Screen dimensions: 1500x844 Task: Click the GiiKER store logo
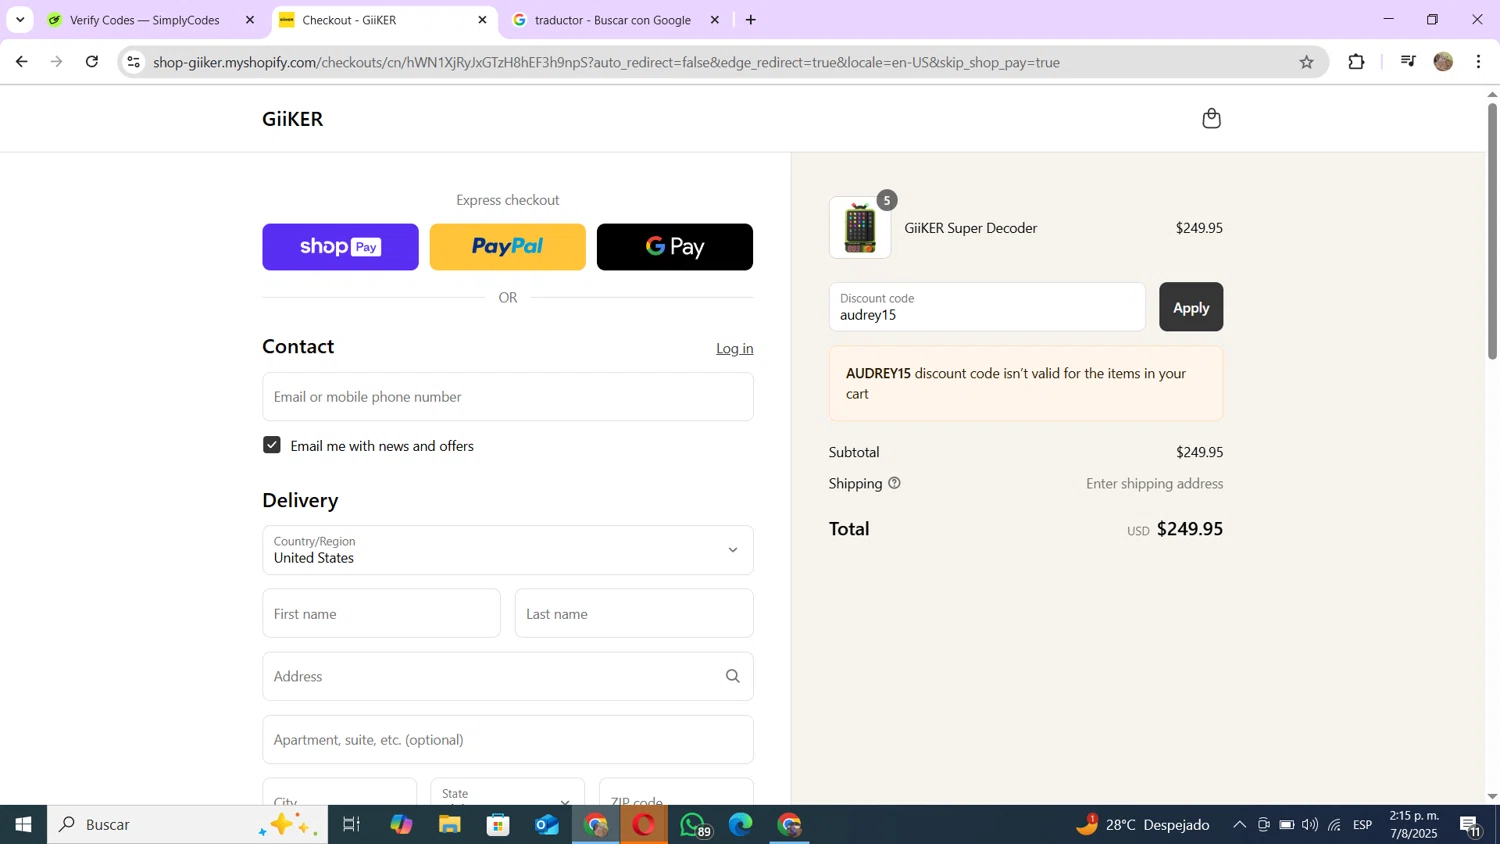click(x=293, y=119)
